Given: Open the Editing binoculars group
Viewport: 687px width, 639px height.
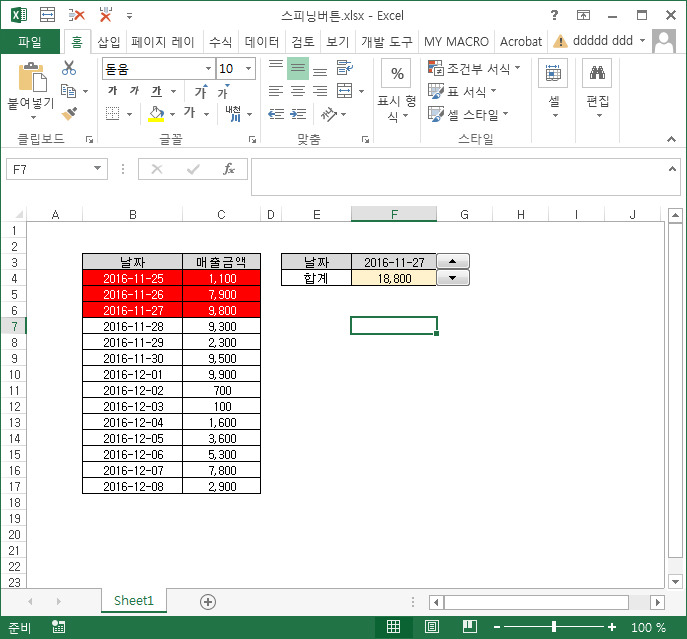Looking at the screenshot, I should [597, 88].
